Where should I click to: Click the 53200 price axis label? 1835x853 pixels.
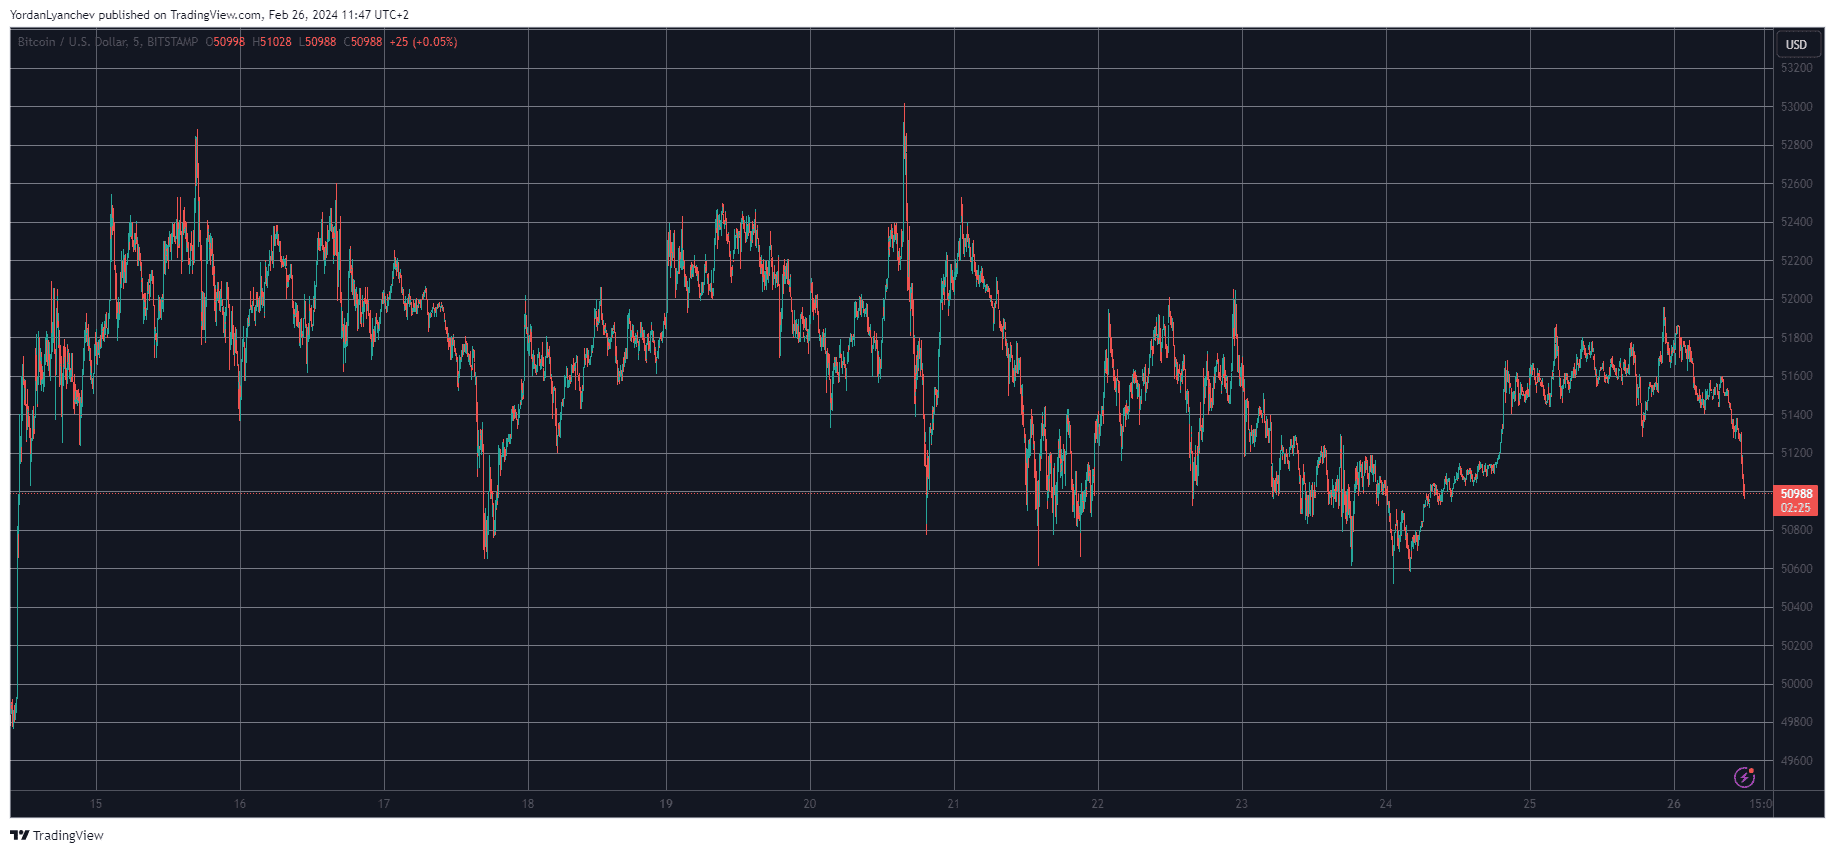[x=1796, y=68]
